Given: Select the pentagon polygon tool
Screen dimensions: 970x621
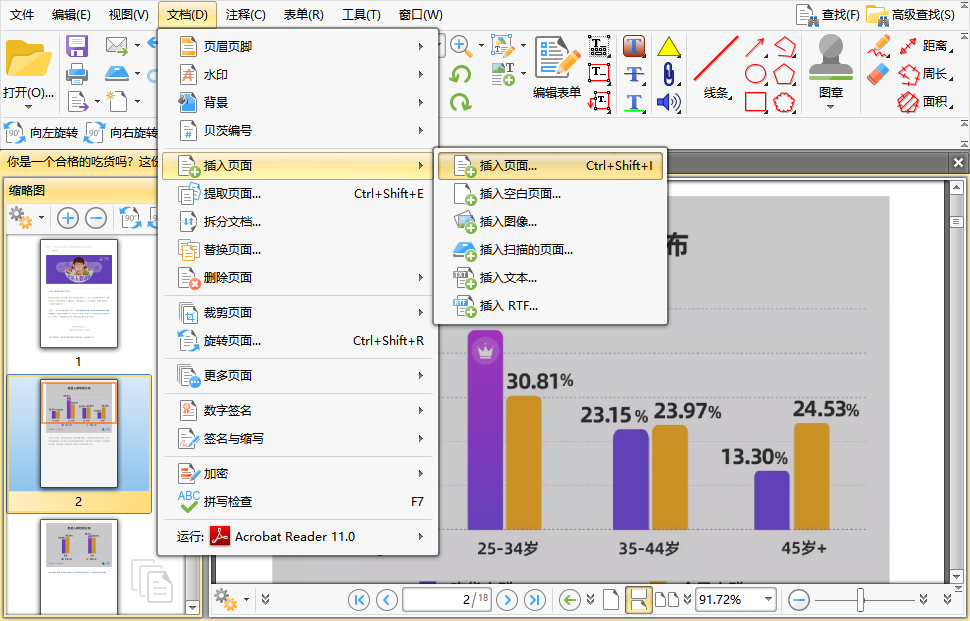Looking at the screenshot, I should pos(784,74).
